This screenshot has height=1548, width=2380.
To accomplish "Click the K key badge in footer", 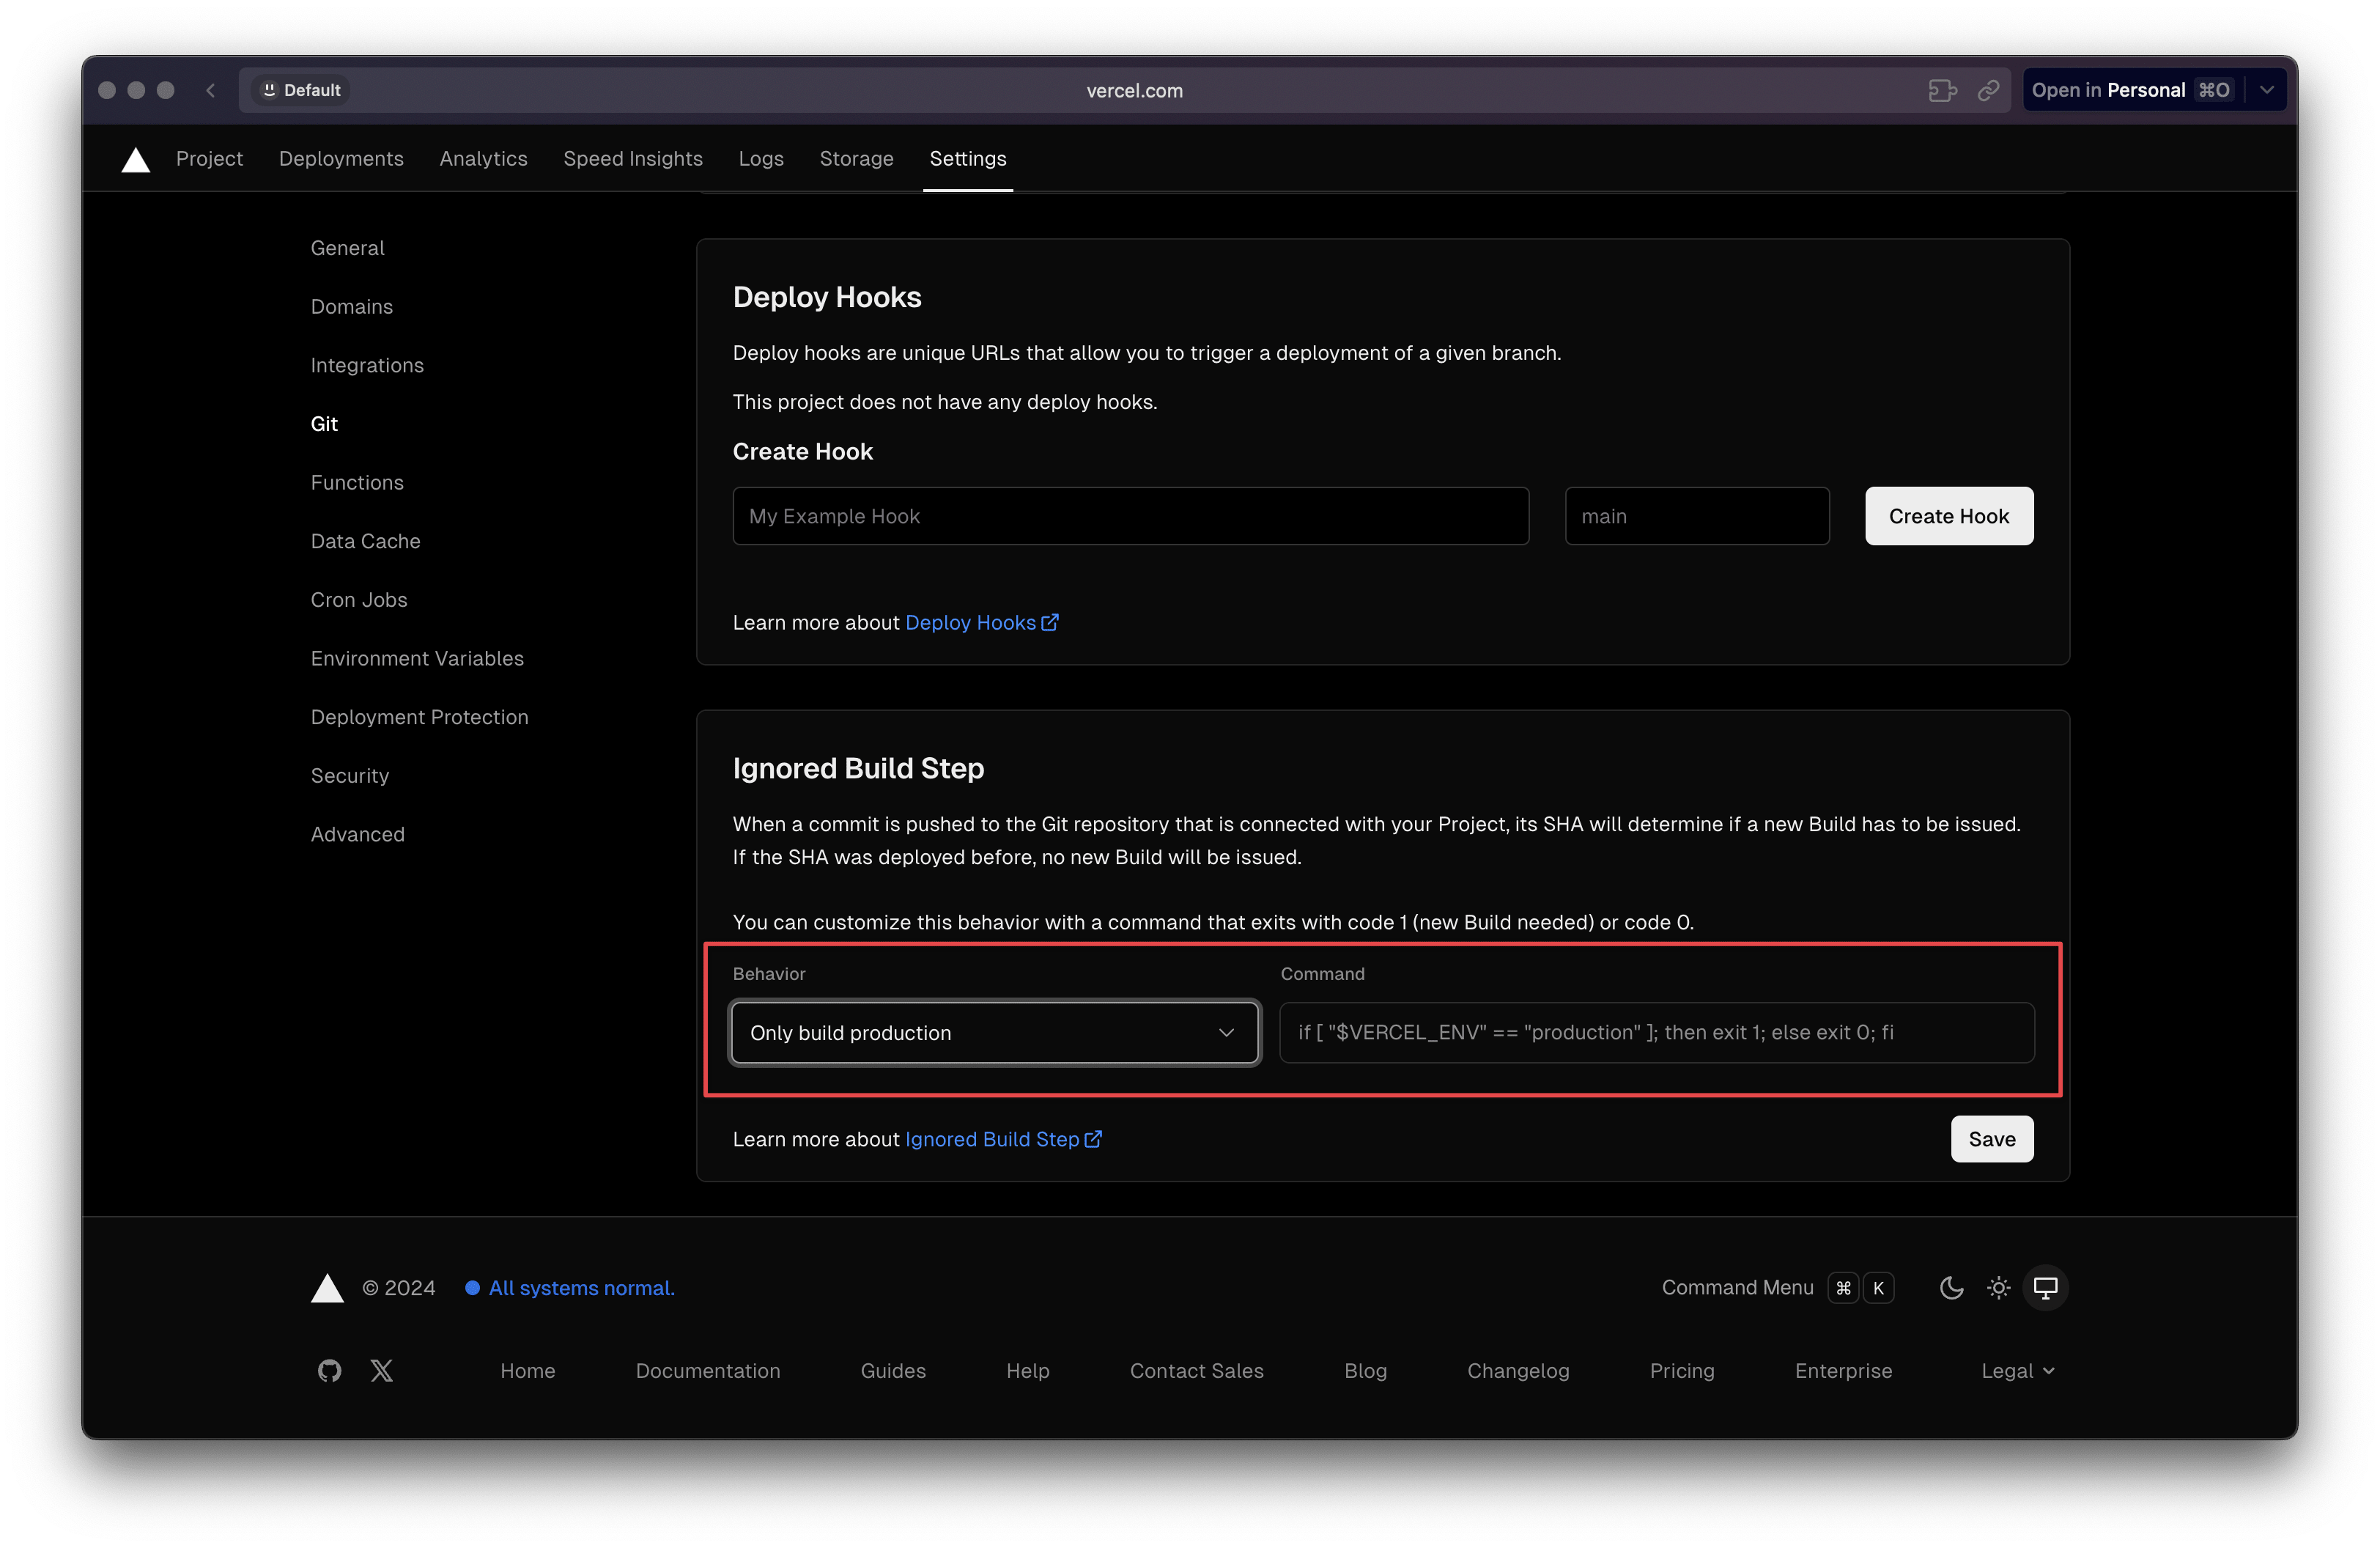I will pos(1878,1287).
